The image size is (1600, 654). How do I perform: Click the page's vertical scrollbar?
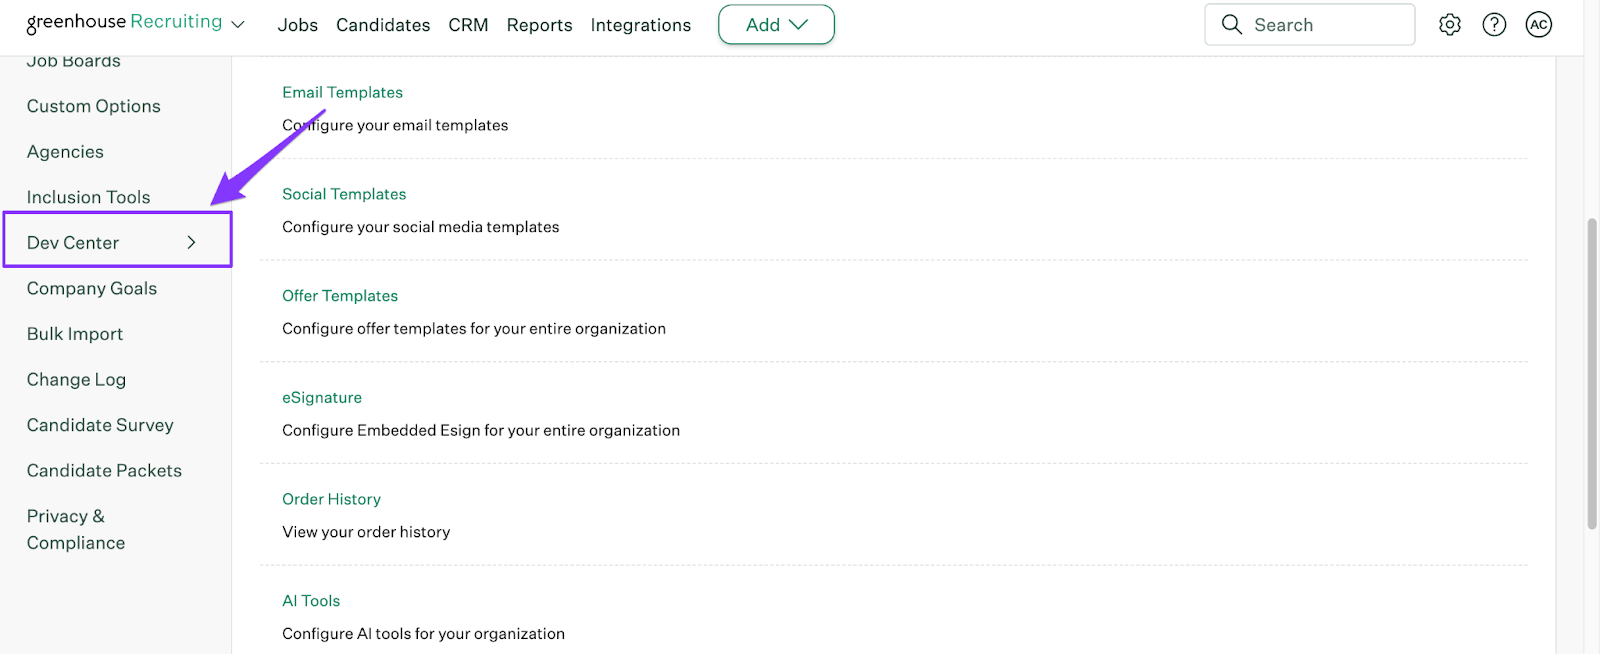coord(1592,372)
